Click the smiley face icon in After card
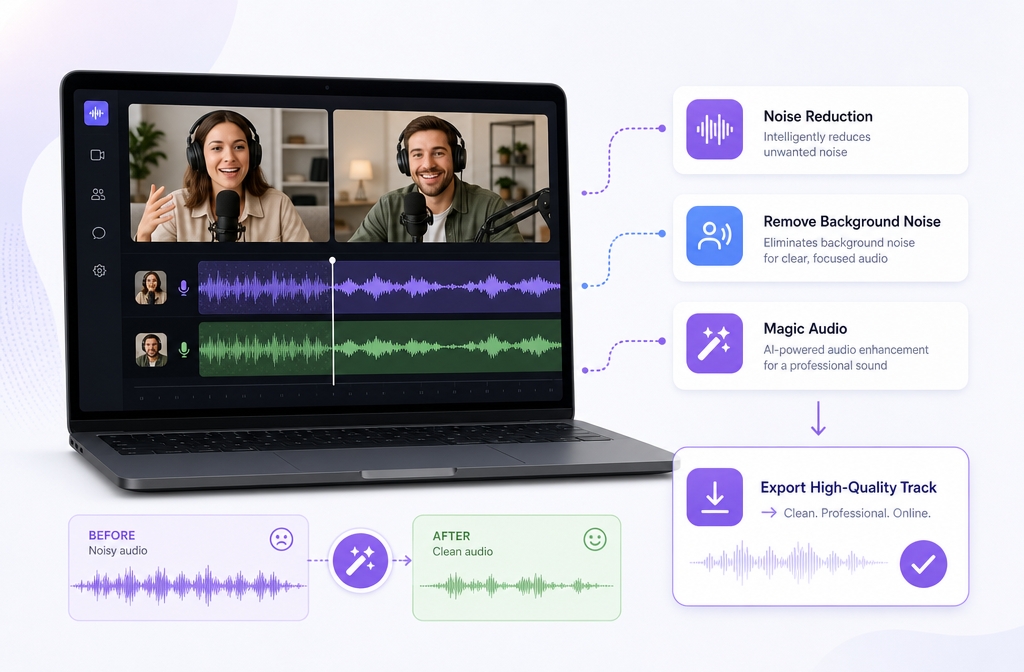The height and width of the screenshot is (672, 1024). tap(595, 539)
